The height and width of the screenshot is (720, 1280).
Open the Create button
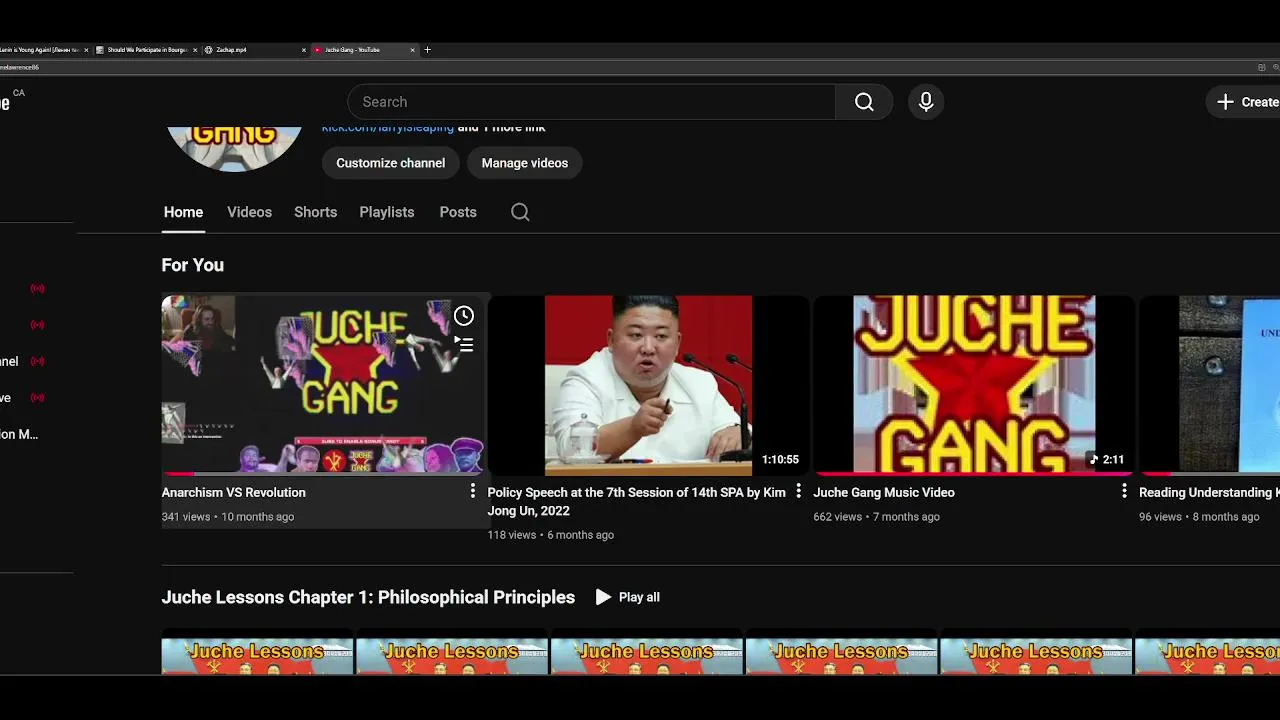pos(1244,102)
